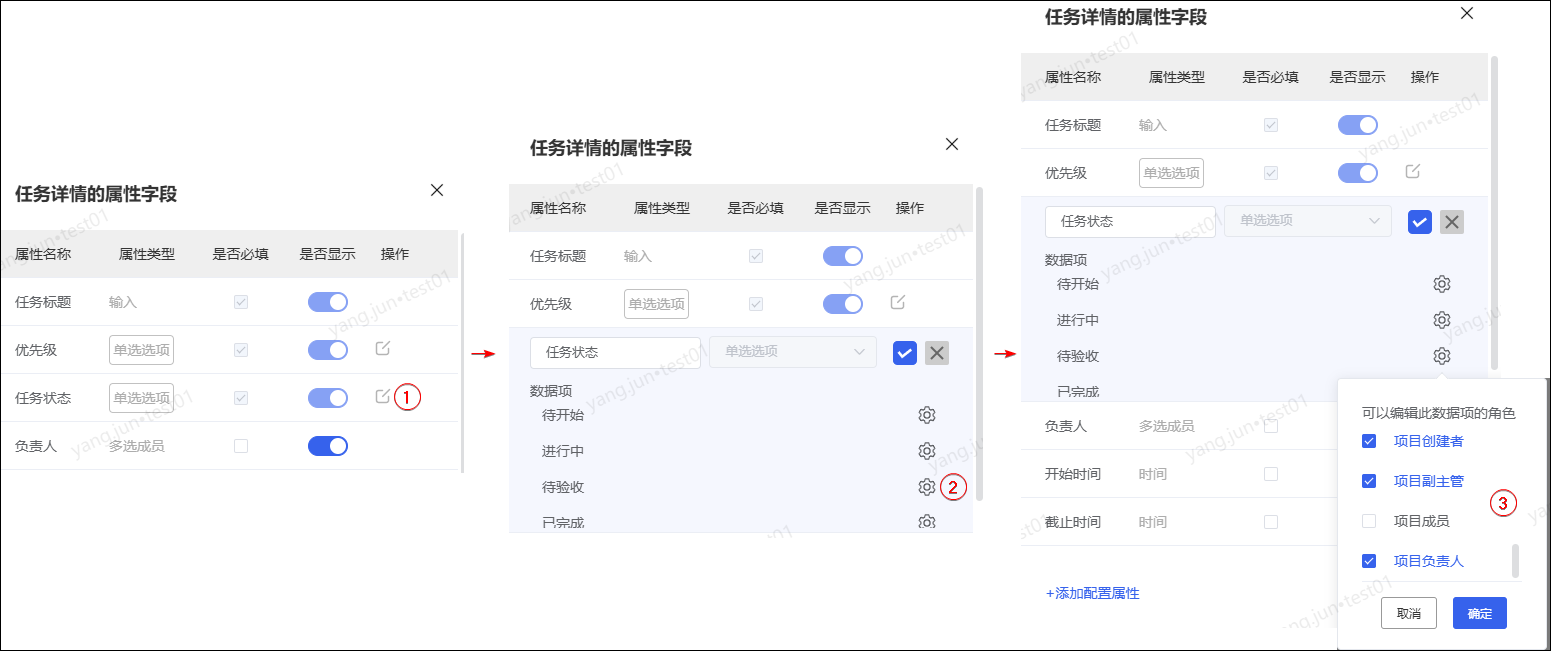Click the 进行中 gear icon in the rightmost dialog
The image size is (1551, 651).
pos(1441,320)
